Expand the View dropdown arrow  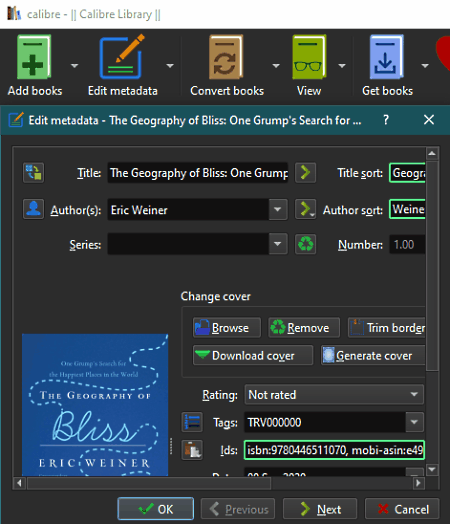point(342,66)
